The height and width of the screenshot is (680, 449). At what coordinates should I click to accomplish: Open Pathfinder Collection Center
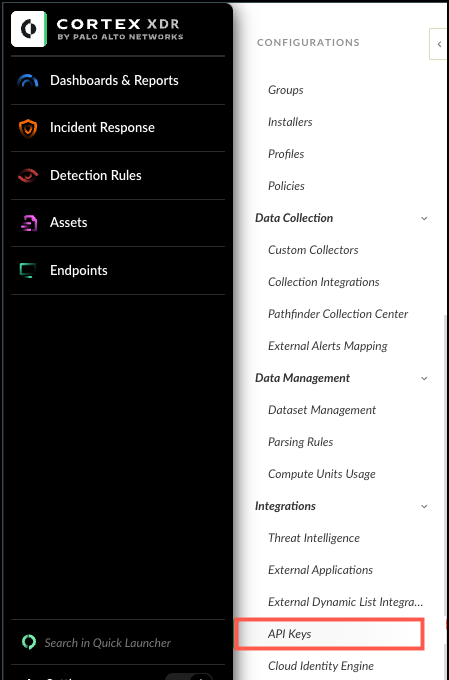338,314
